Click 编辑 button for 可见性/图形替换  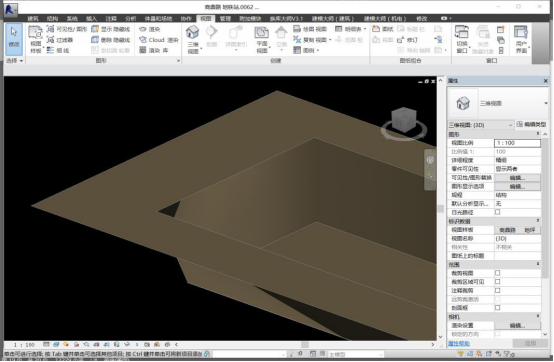517,178
